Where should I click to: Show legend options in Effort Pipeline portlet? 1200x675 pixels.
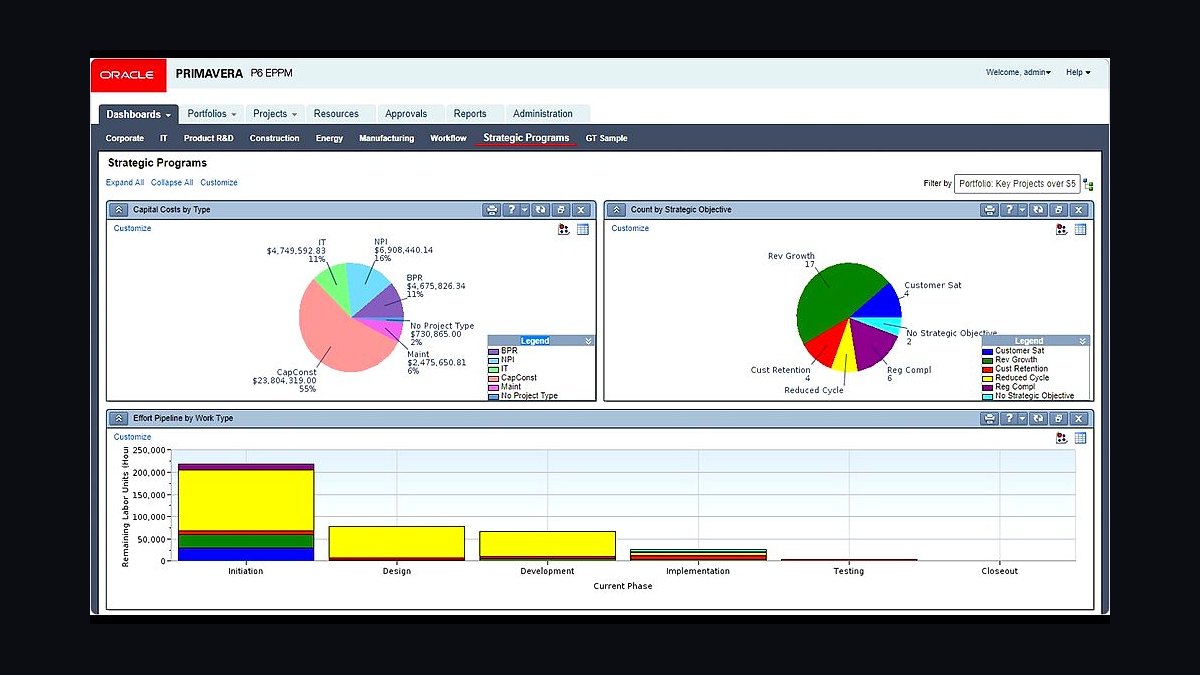click(x=1062, y=438)
